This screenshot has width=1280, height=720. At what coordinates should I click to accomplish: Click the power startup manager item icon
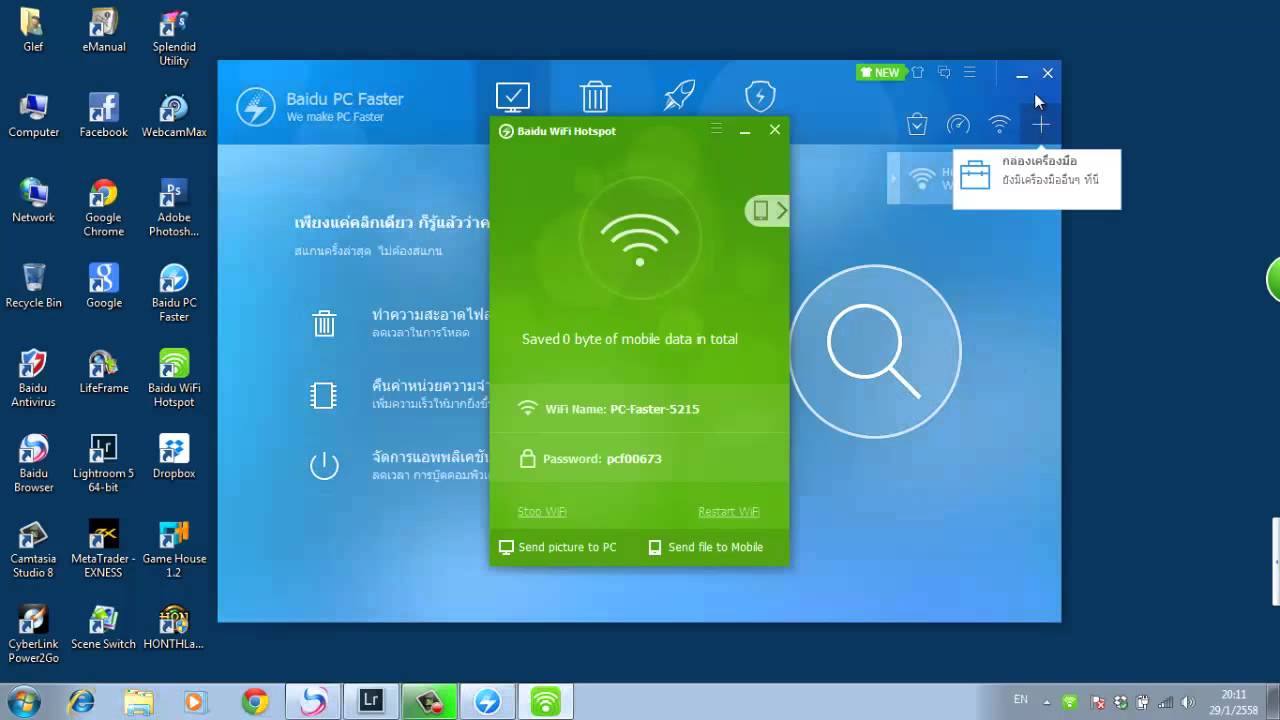(324, 465)
